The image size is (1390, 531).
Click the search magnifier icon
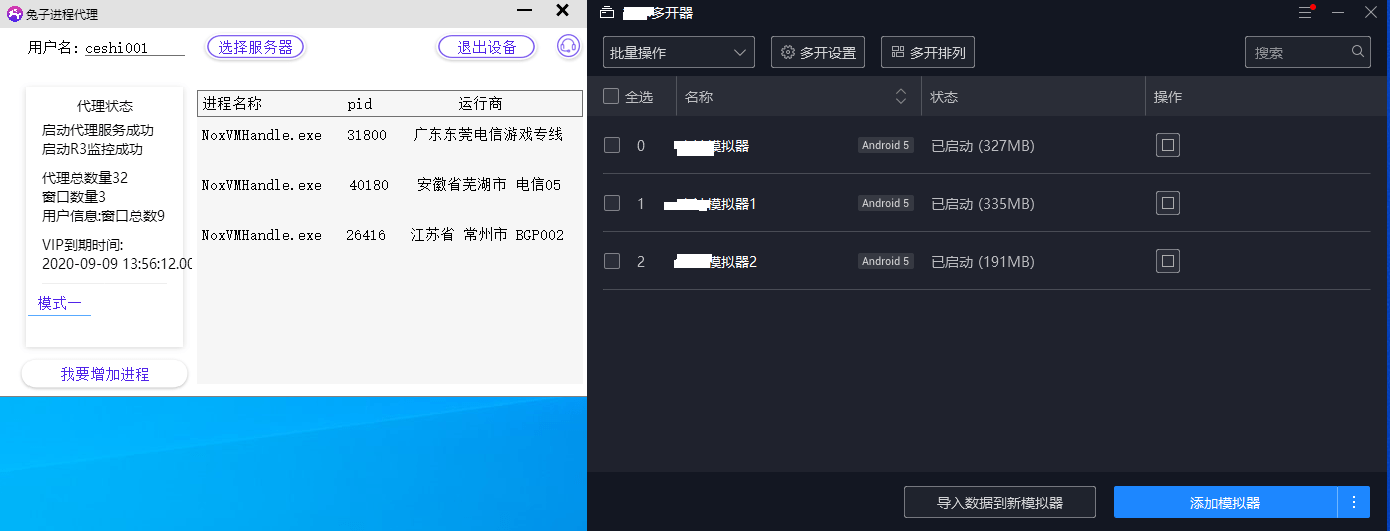(1358, 52)
